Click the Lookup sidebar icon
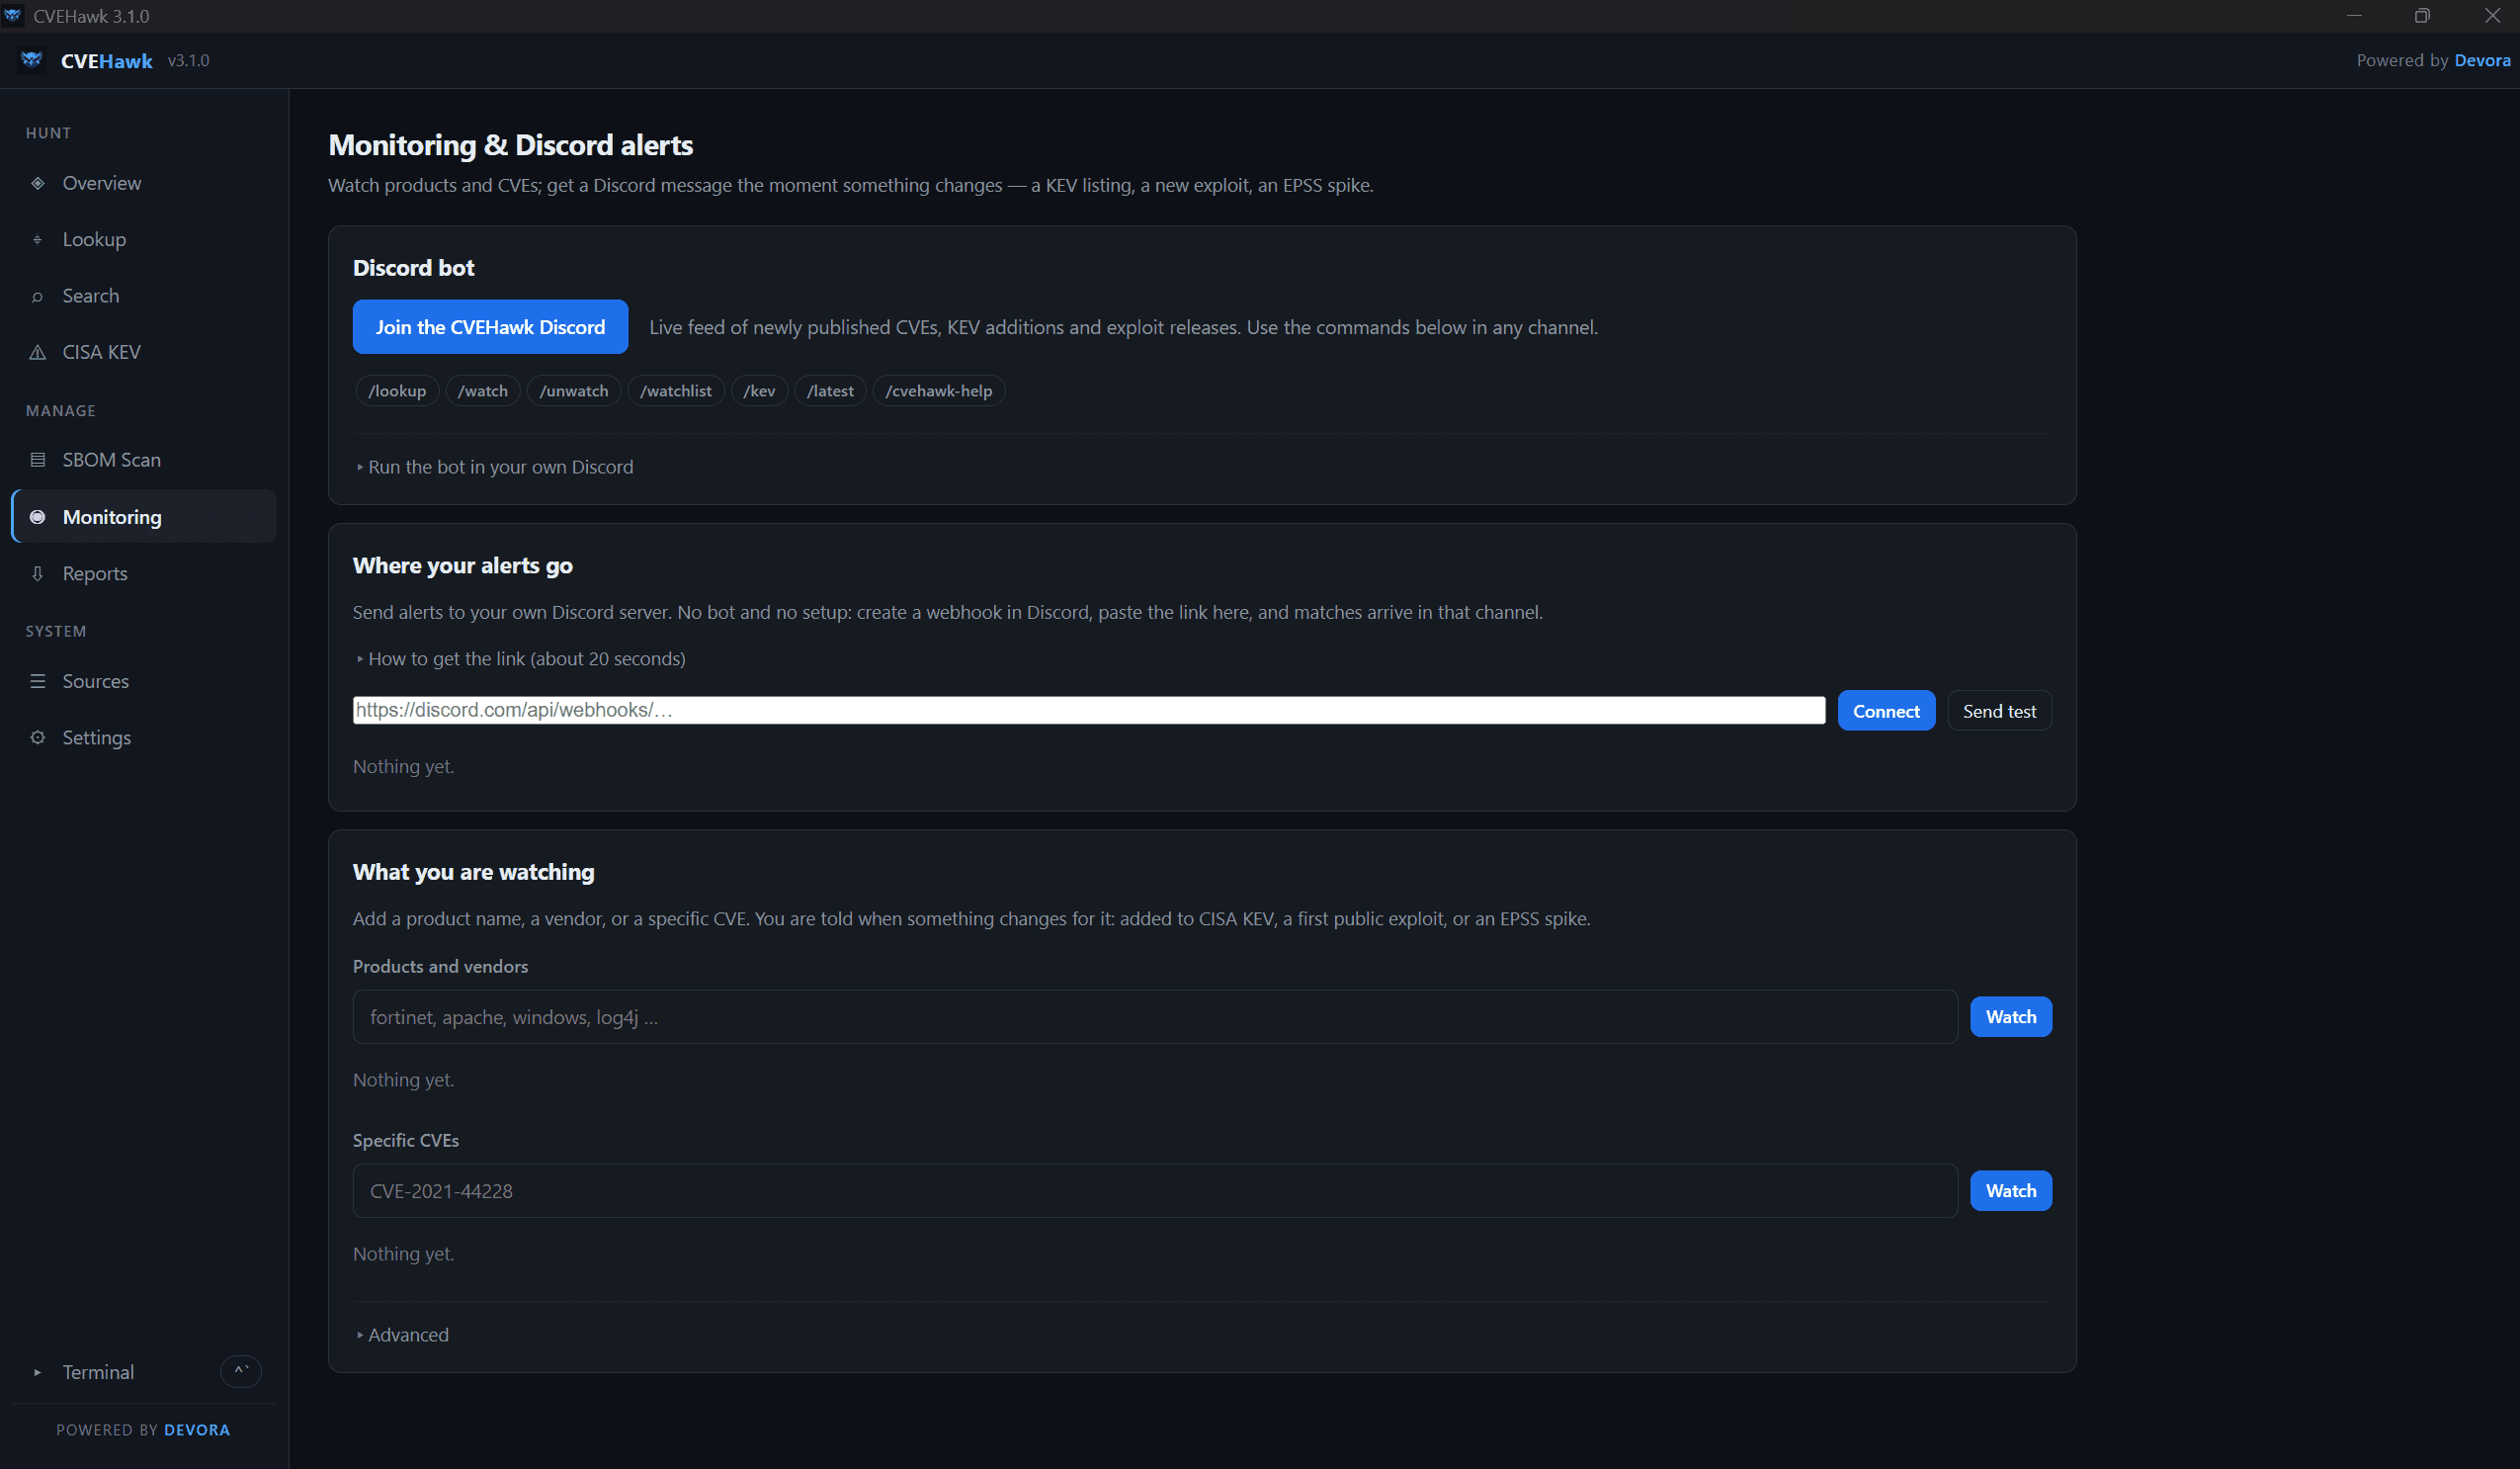2520x1469 pixels. point(38,239)
